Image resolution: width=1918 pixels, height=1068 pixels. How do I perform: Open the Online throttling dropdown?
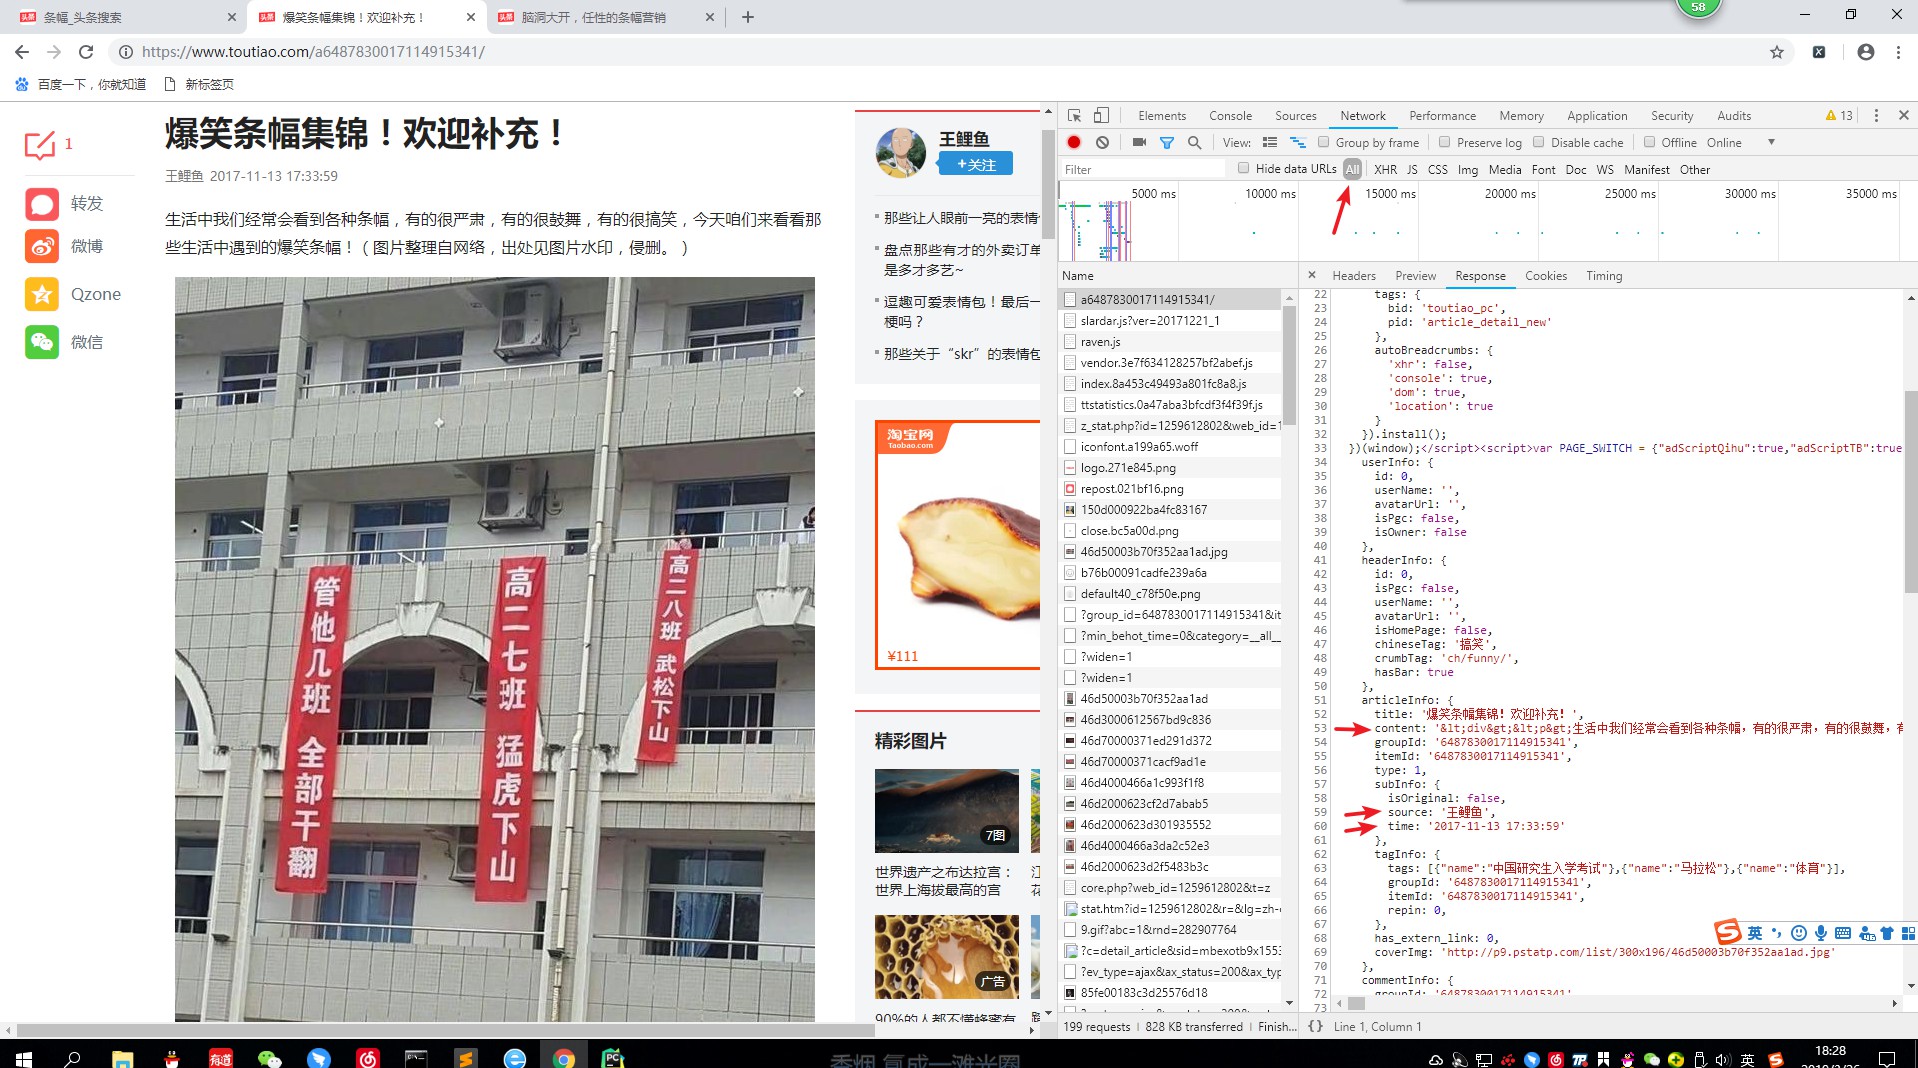click(x=1741, y=143)
